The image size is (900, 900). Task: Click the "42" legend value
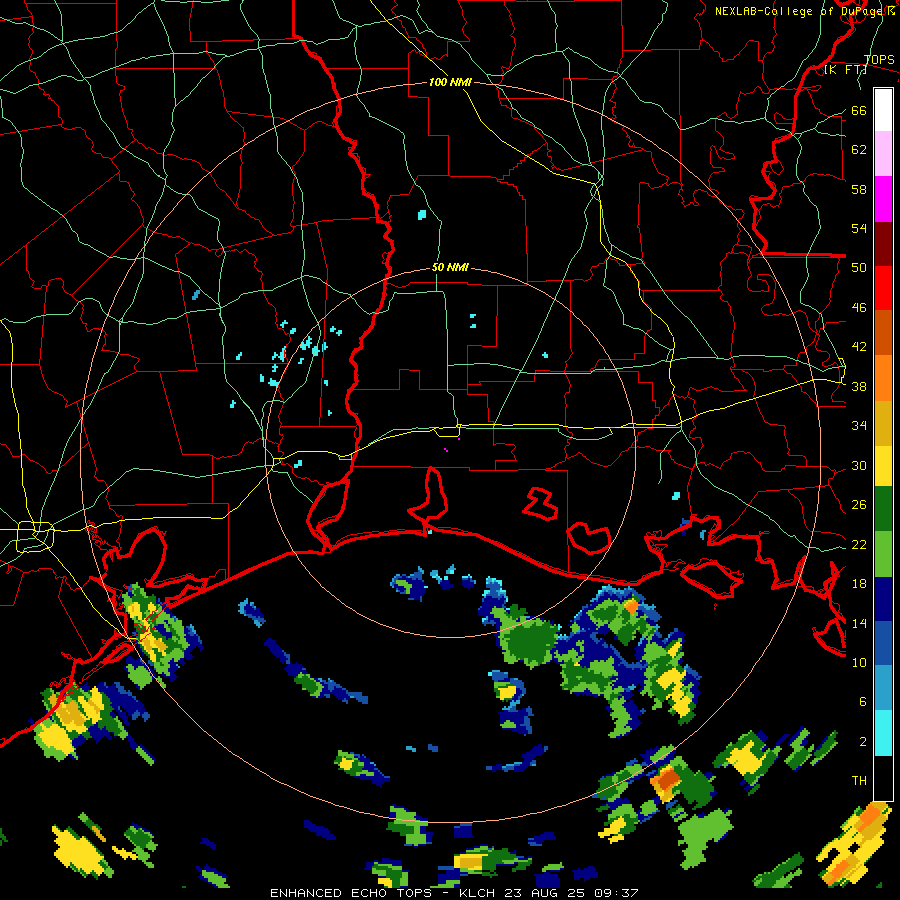point(859,347)
